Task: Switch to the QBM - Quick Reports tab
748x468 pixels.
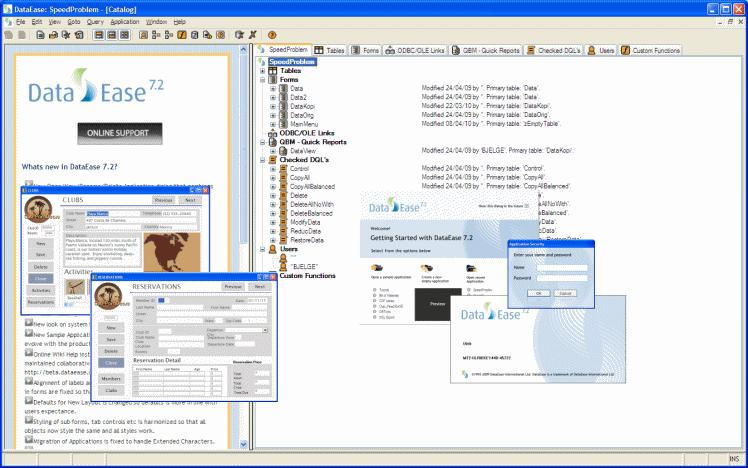Action: [x=486, y=50]
